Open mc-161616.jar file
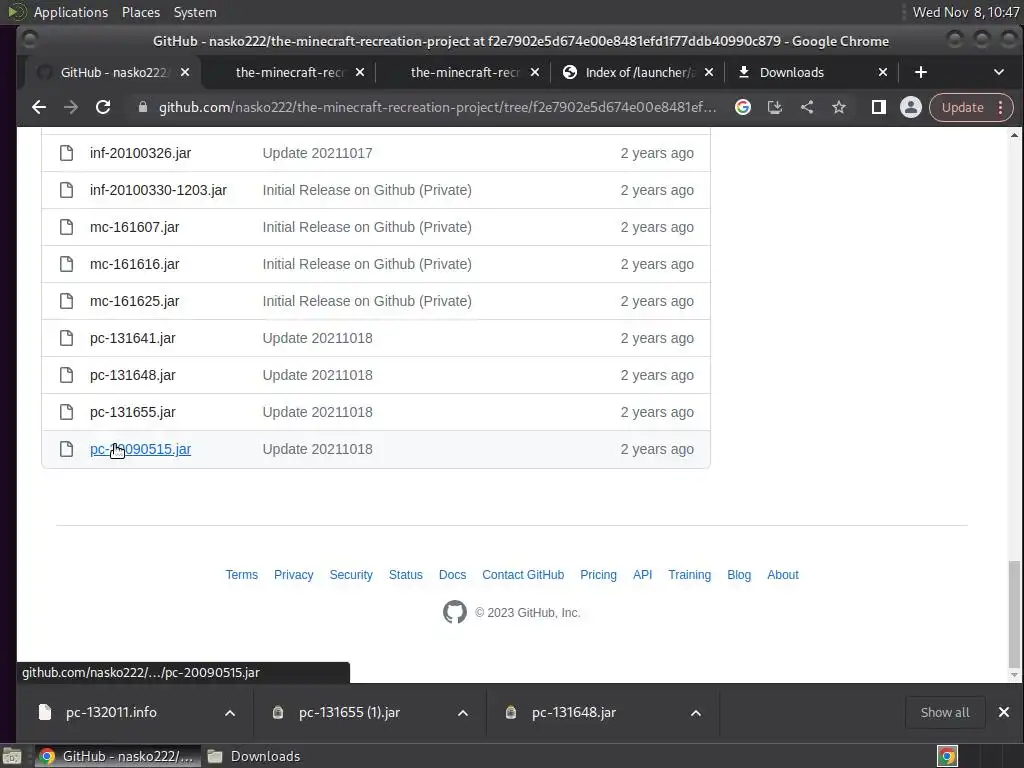Image resolution: width=1024 pixels, height=768 pixels. coord(135,264)
